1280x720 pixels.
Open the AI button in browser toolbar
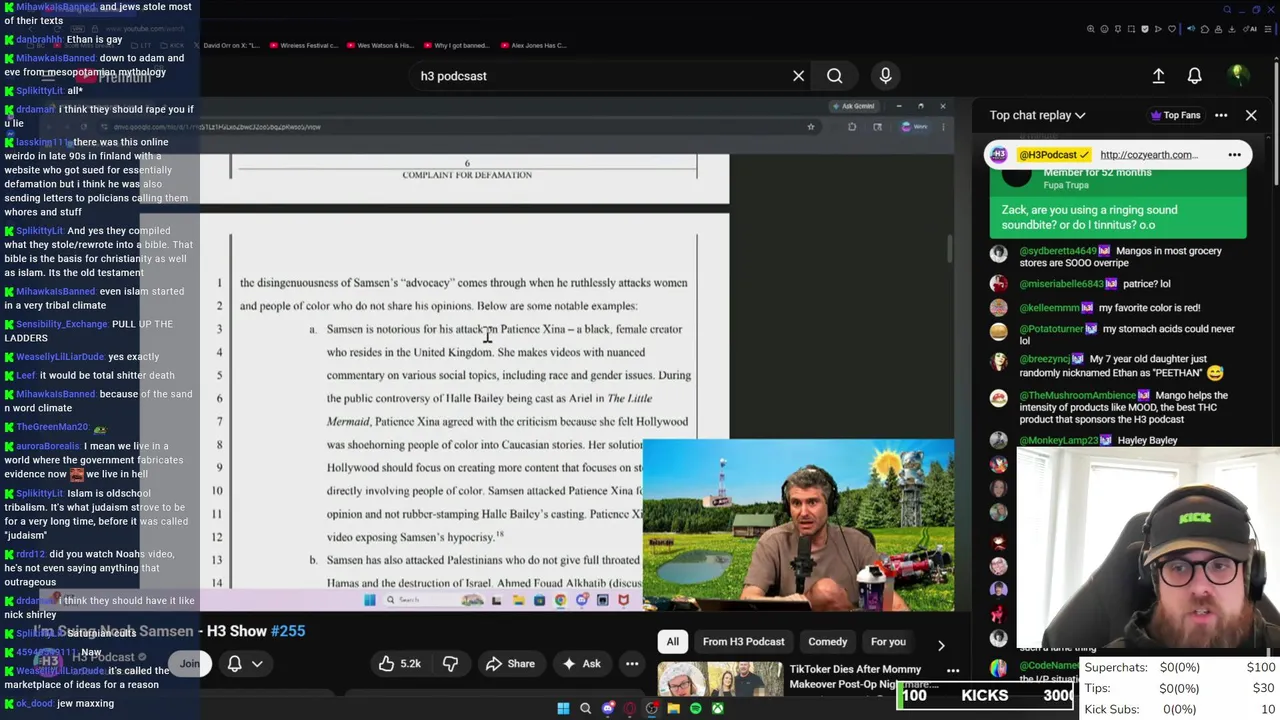click(1250, 29)
